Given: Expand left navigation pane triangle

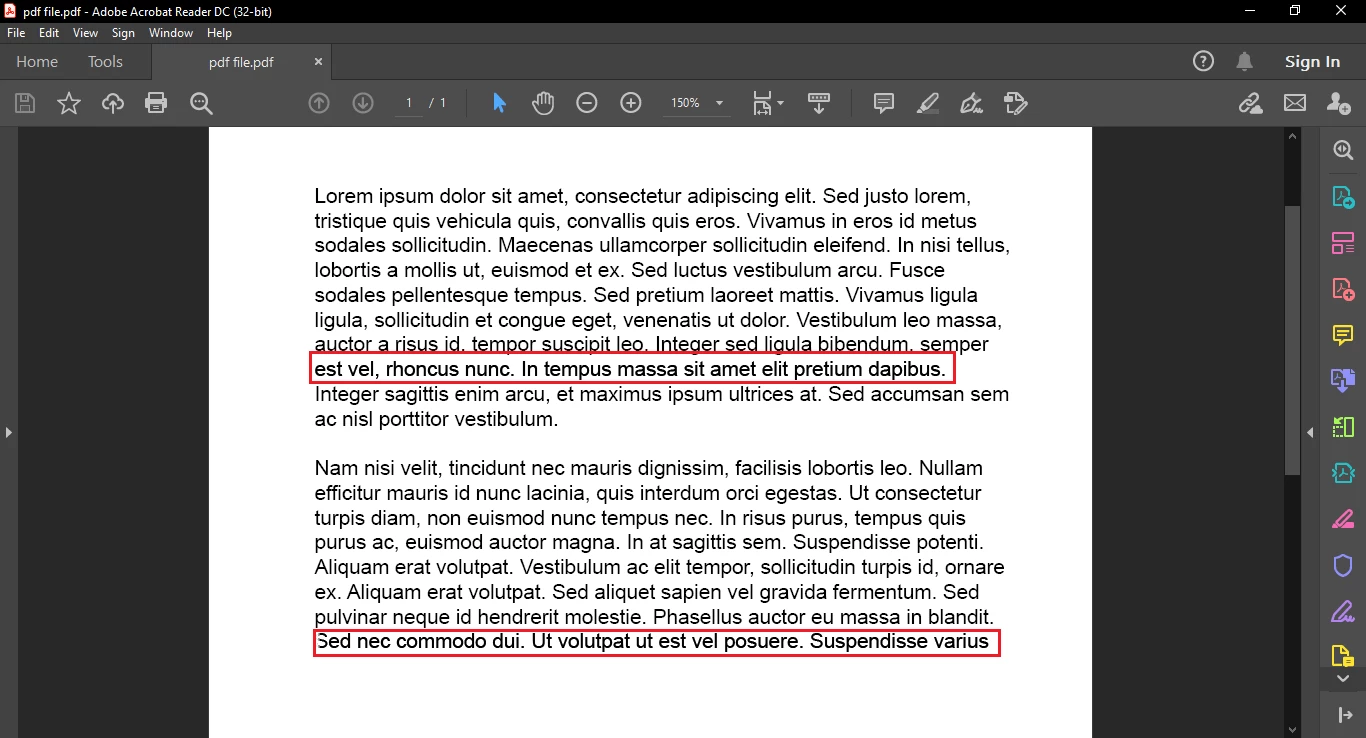Looking at the screenshot, I should pyautogui.click(x=8, y=432).
